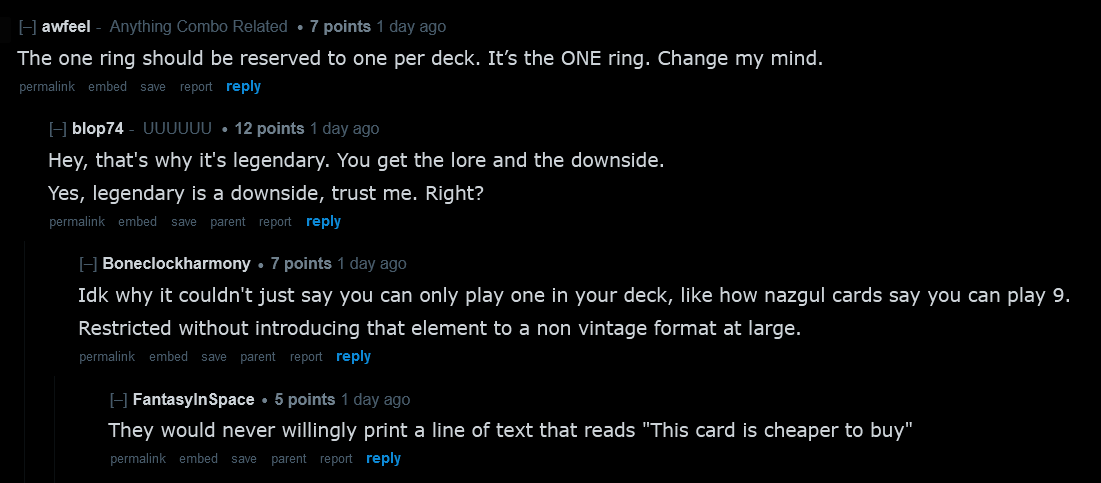Open permalink of awfeel's comment
The width and height of the screenshot is (1101, 483).
tap(46, 87)
